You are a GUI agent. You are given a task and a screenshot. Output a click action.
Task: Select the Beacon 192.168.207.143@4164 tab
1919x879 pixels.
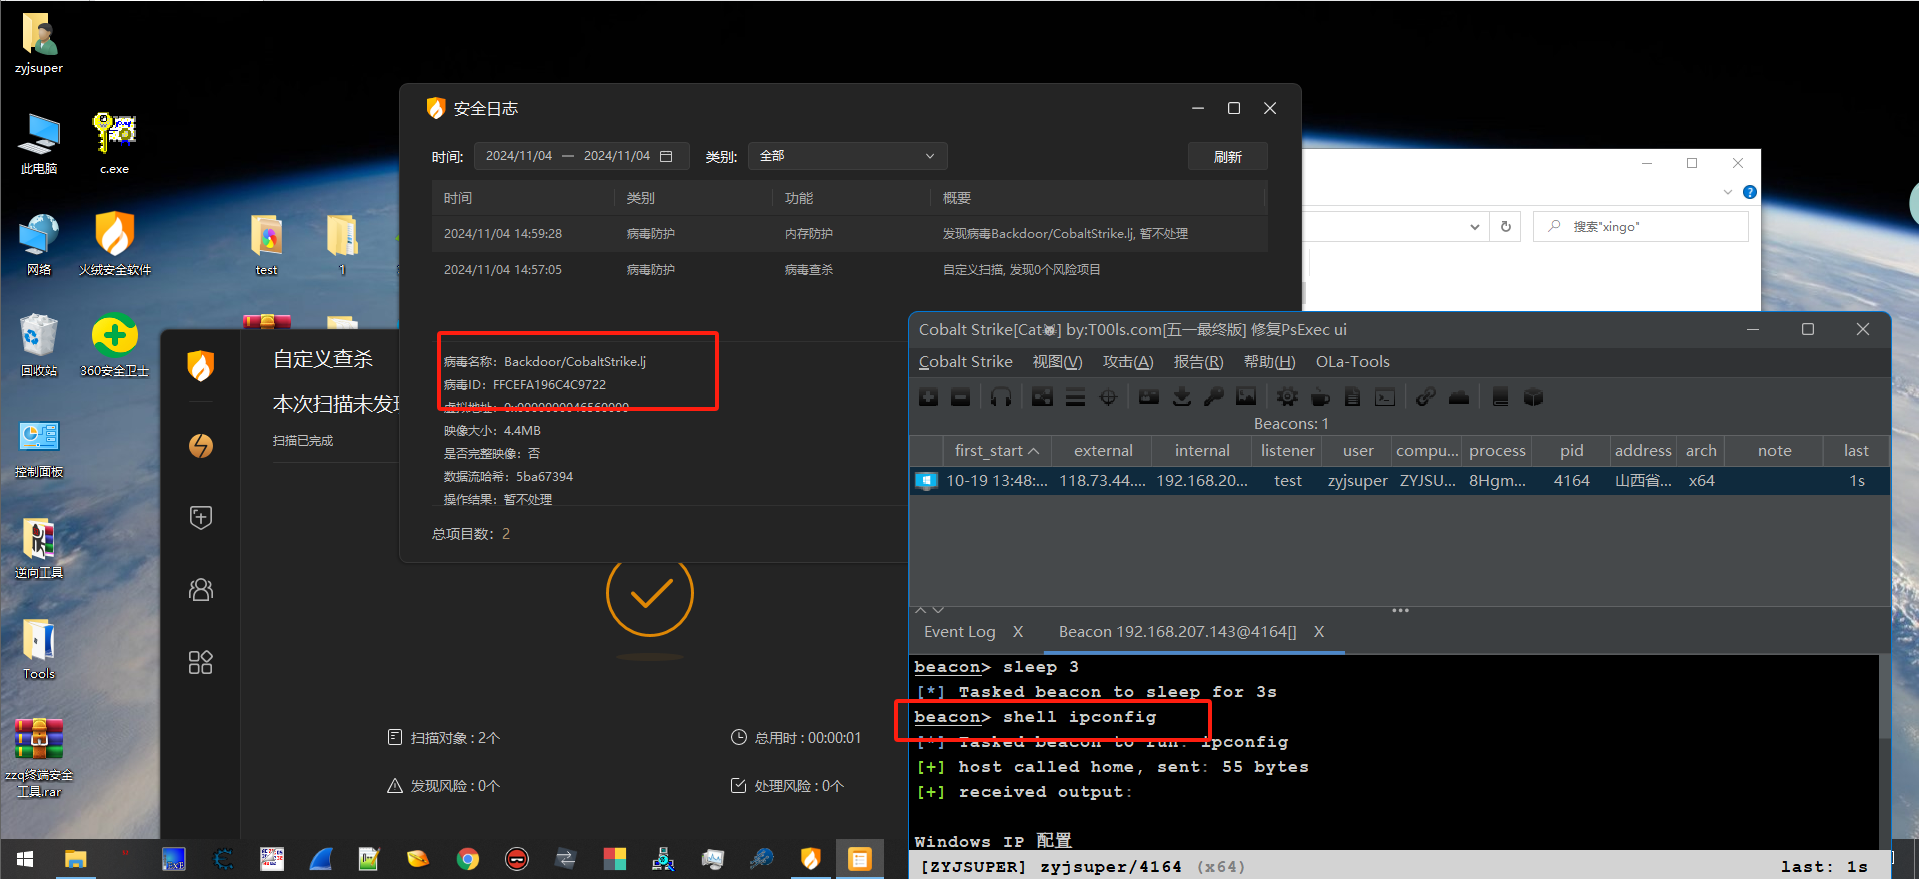[1177, 632]
